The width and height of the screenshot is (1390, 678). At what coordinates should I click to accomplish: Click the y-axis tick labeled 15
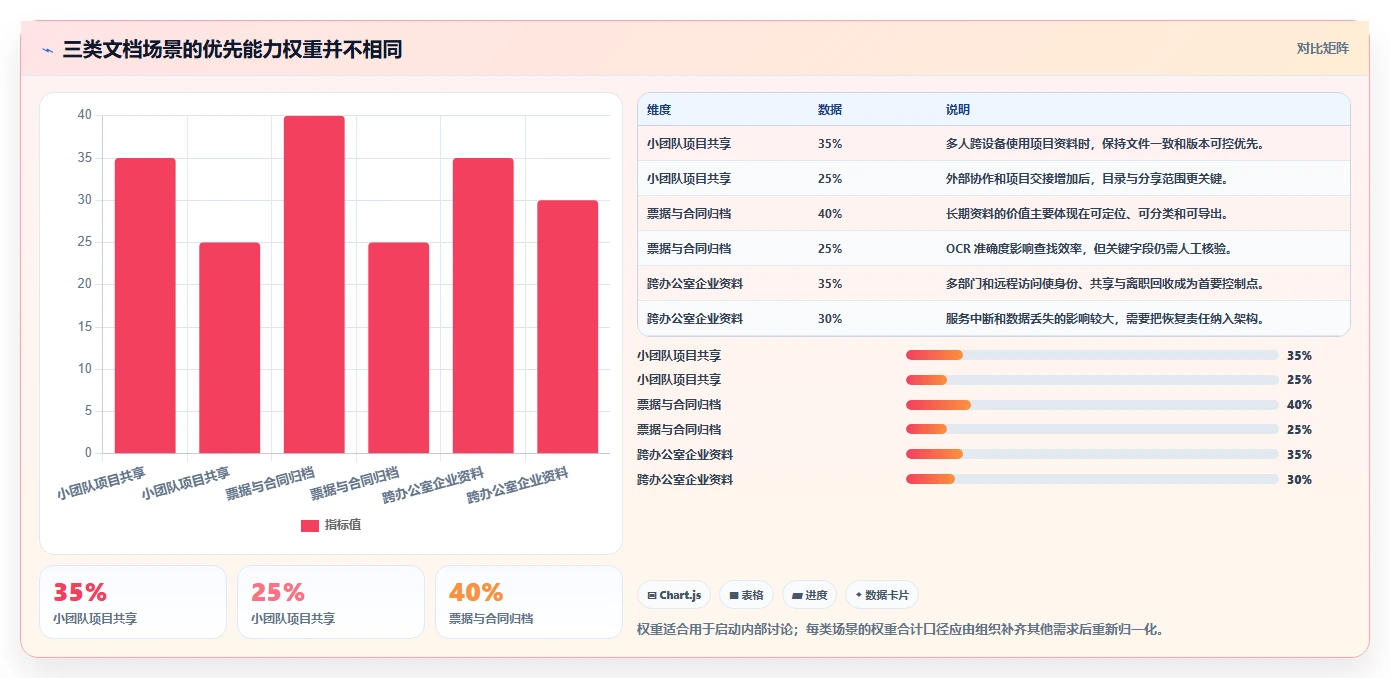(85, 327)
